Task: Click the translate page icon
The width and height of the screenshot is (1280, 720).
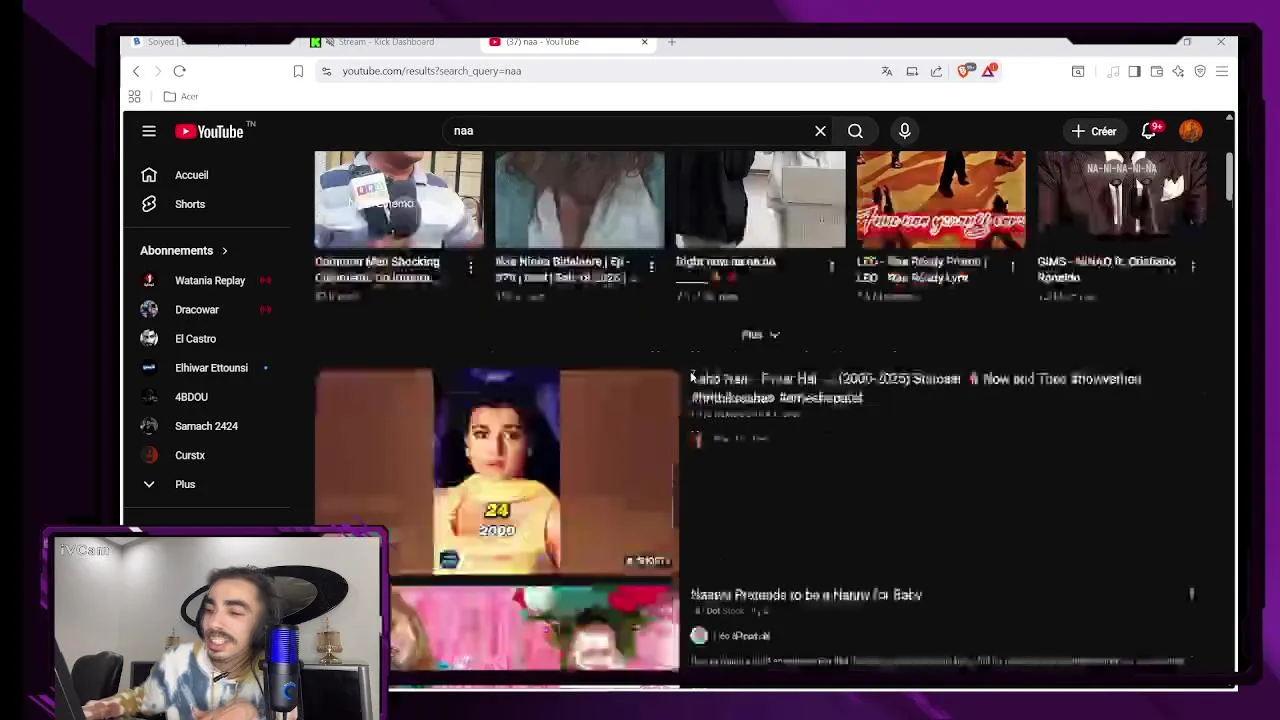Action: tap(887, 71)
